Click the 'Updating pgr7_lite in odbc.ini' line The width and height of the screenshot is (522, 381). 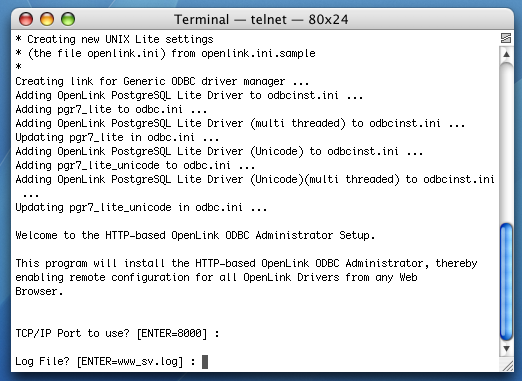[117, 137]
